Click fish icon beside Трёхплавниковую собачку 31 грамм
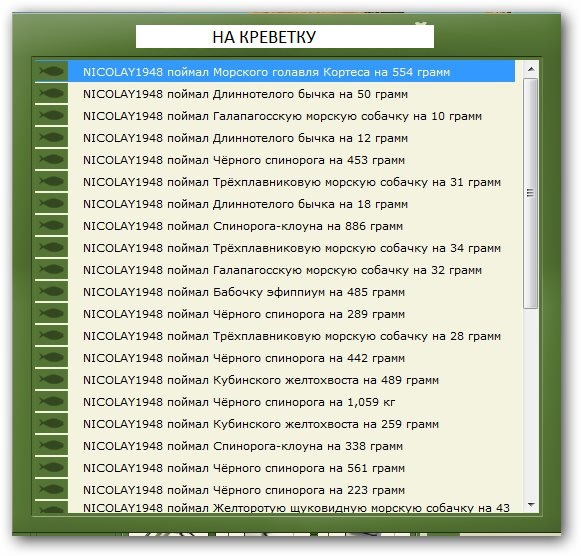This screenshot has height=556, width=581. [x=52, y=181]
